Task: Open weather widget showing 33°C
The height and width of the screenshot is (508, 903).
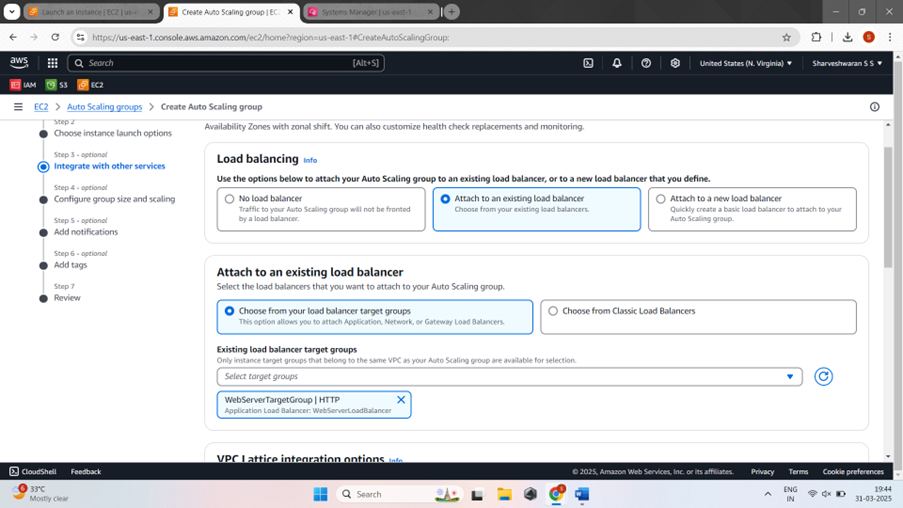Action: tap(40, 494)
